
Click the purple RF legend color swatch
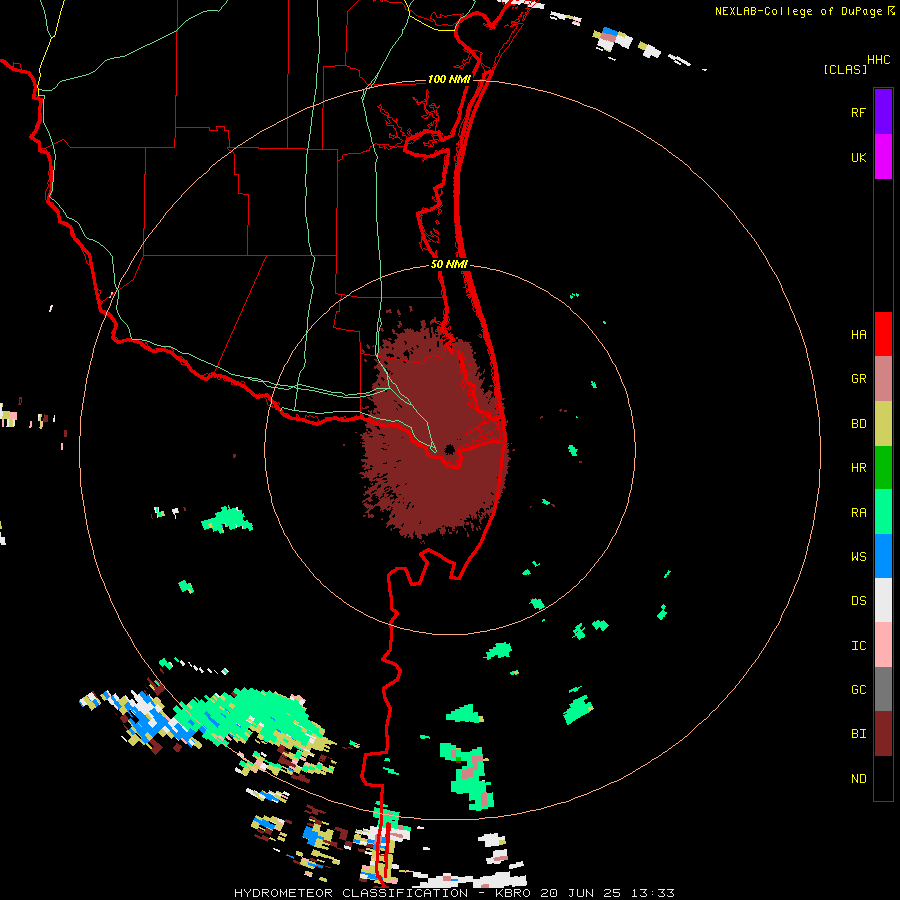tap(883, 112)
